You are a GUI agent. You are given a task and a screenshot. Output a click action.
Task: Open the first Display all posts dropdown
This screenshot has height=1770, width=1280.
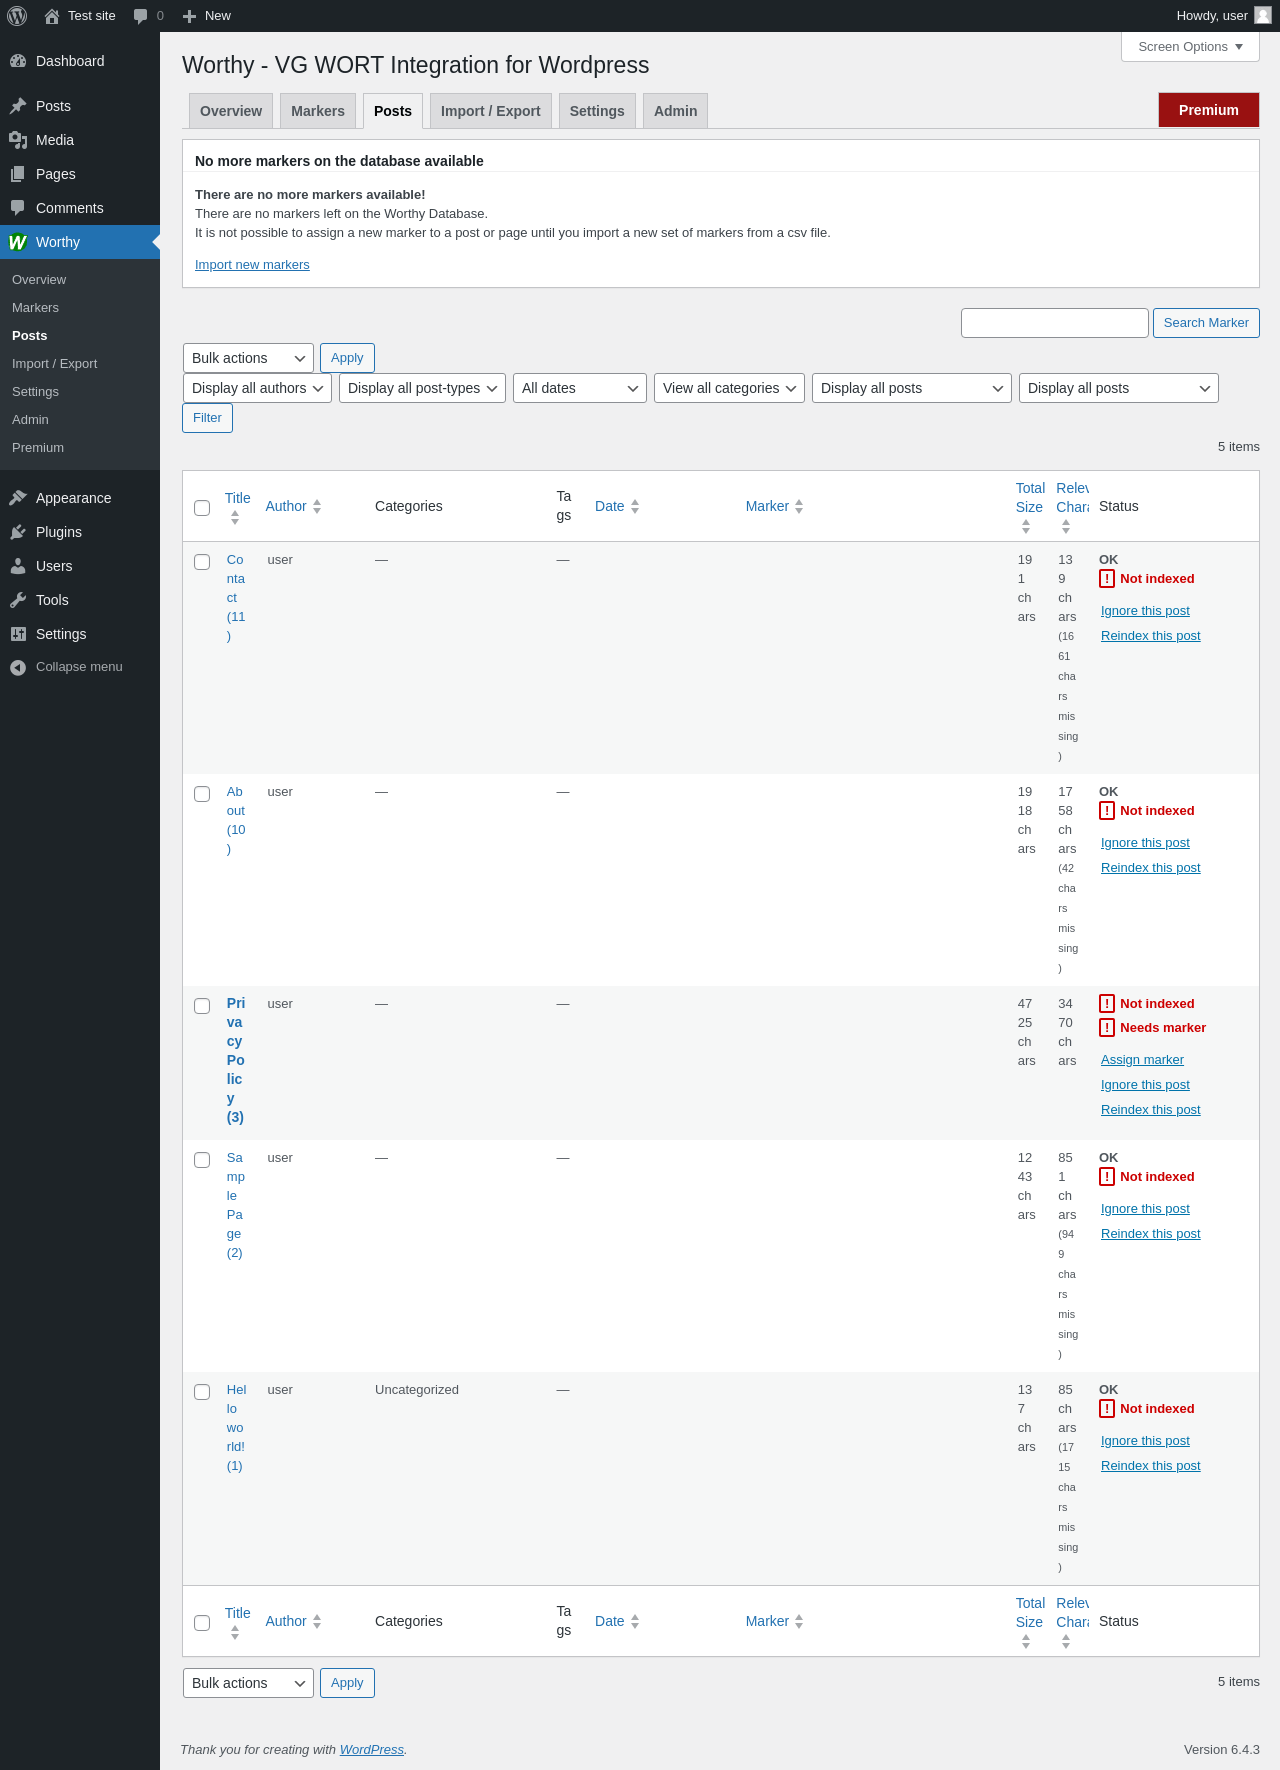(912, 388)
